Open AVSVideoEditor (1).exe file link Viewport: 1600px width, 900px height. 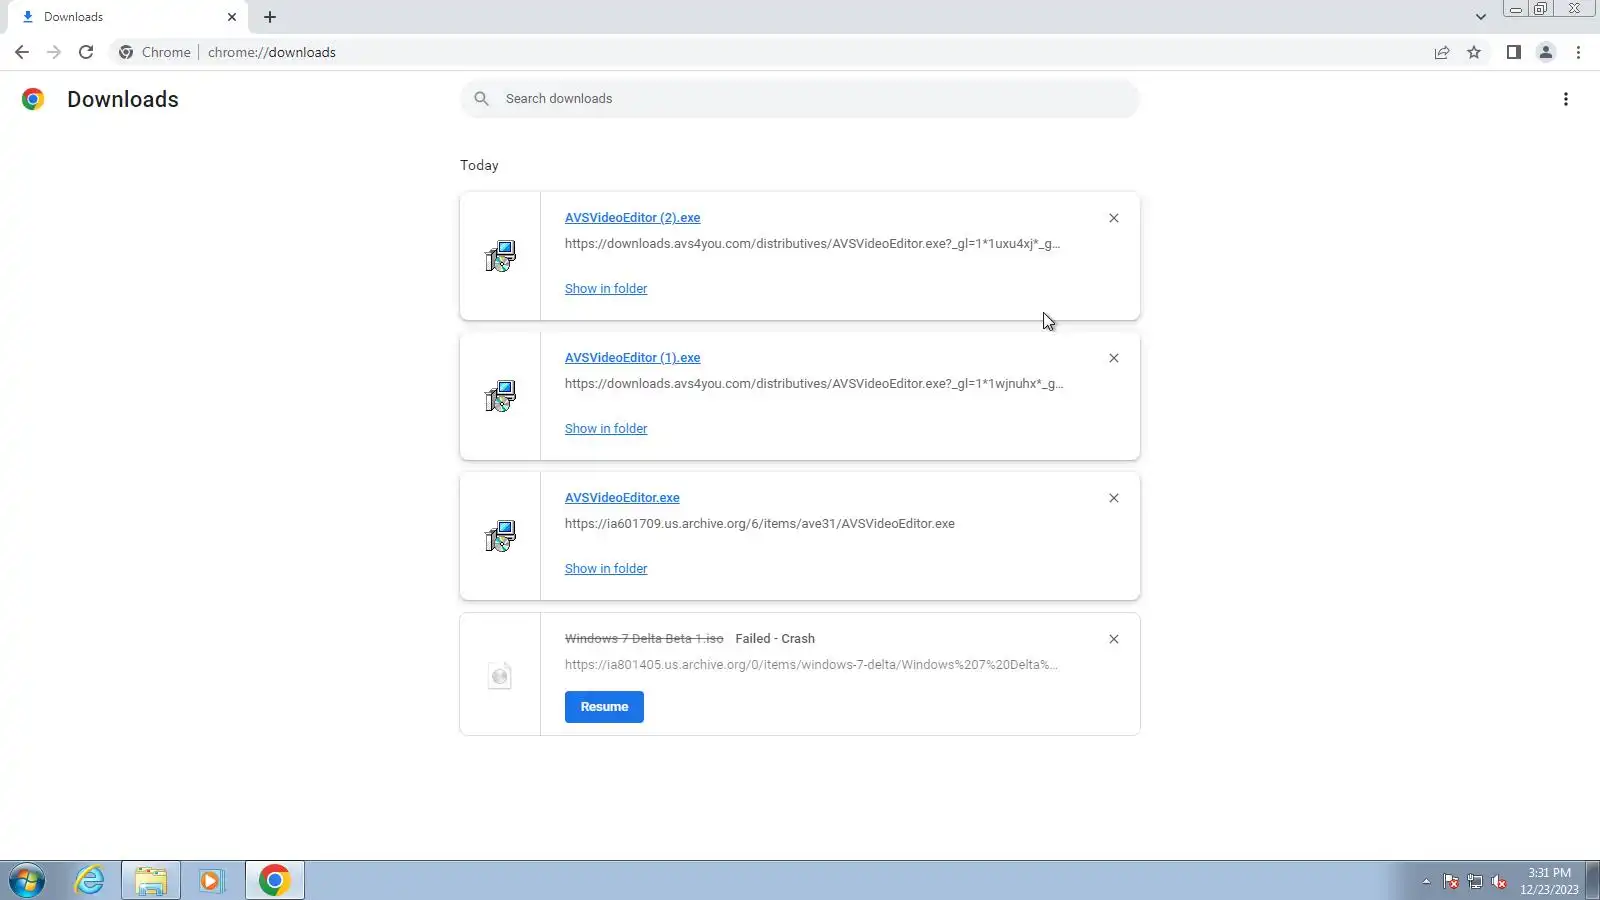coord(632,358)
